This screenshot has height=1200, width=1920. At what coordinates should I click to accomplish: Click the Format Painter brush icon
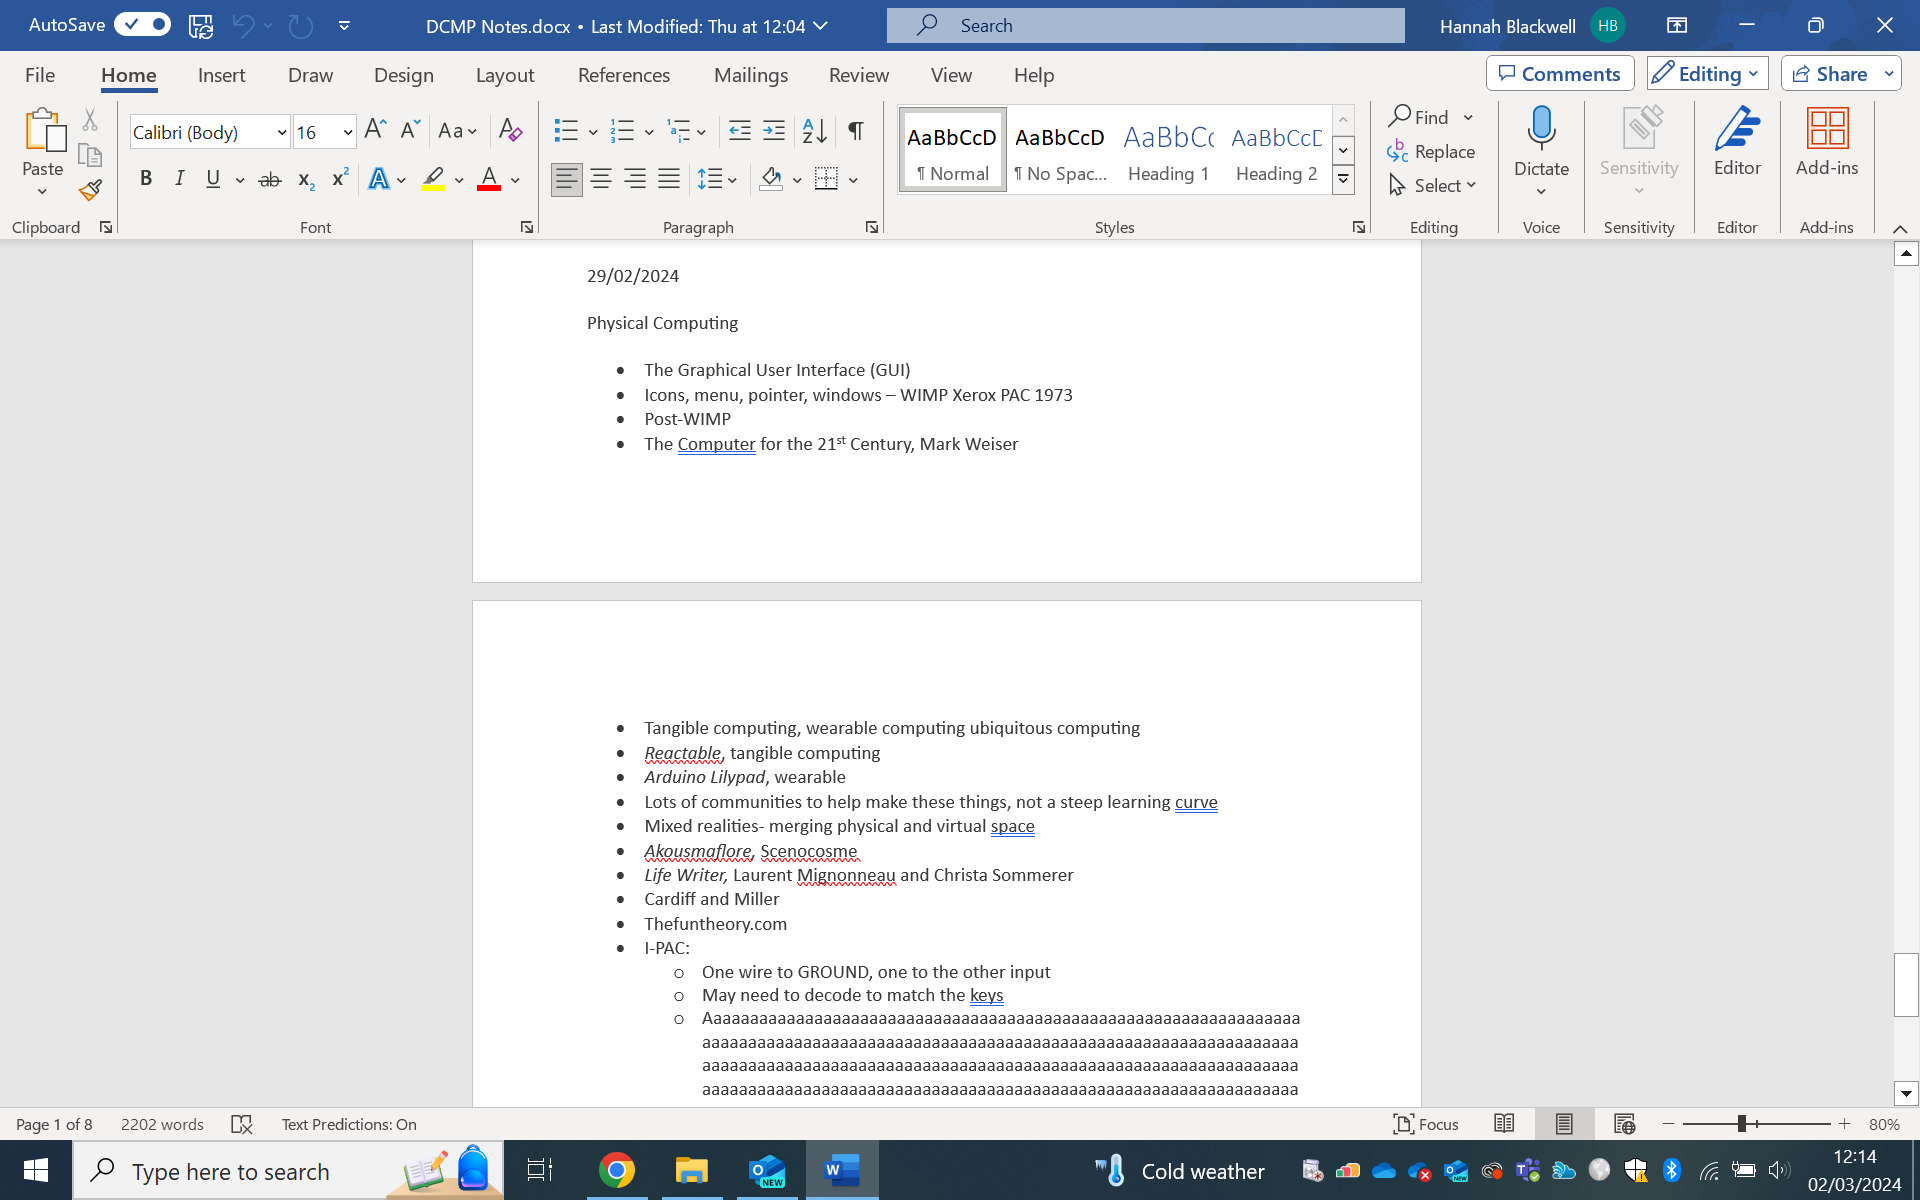(x=90, y=189)
